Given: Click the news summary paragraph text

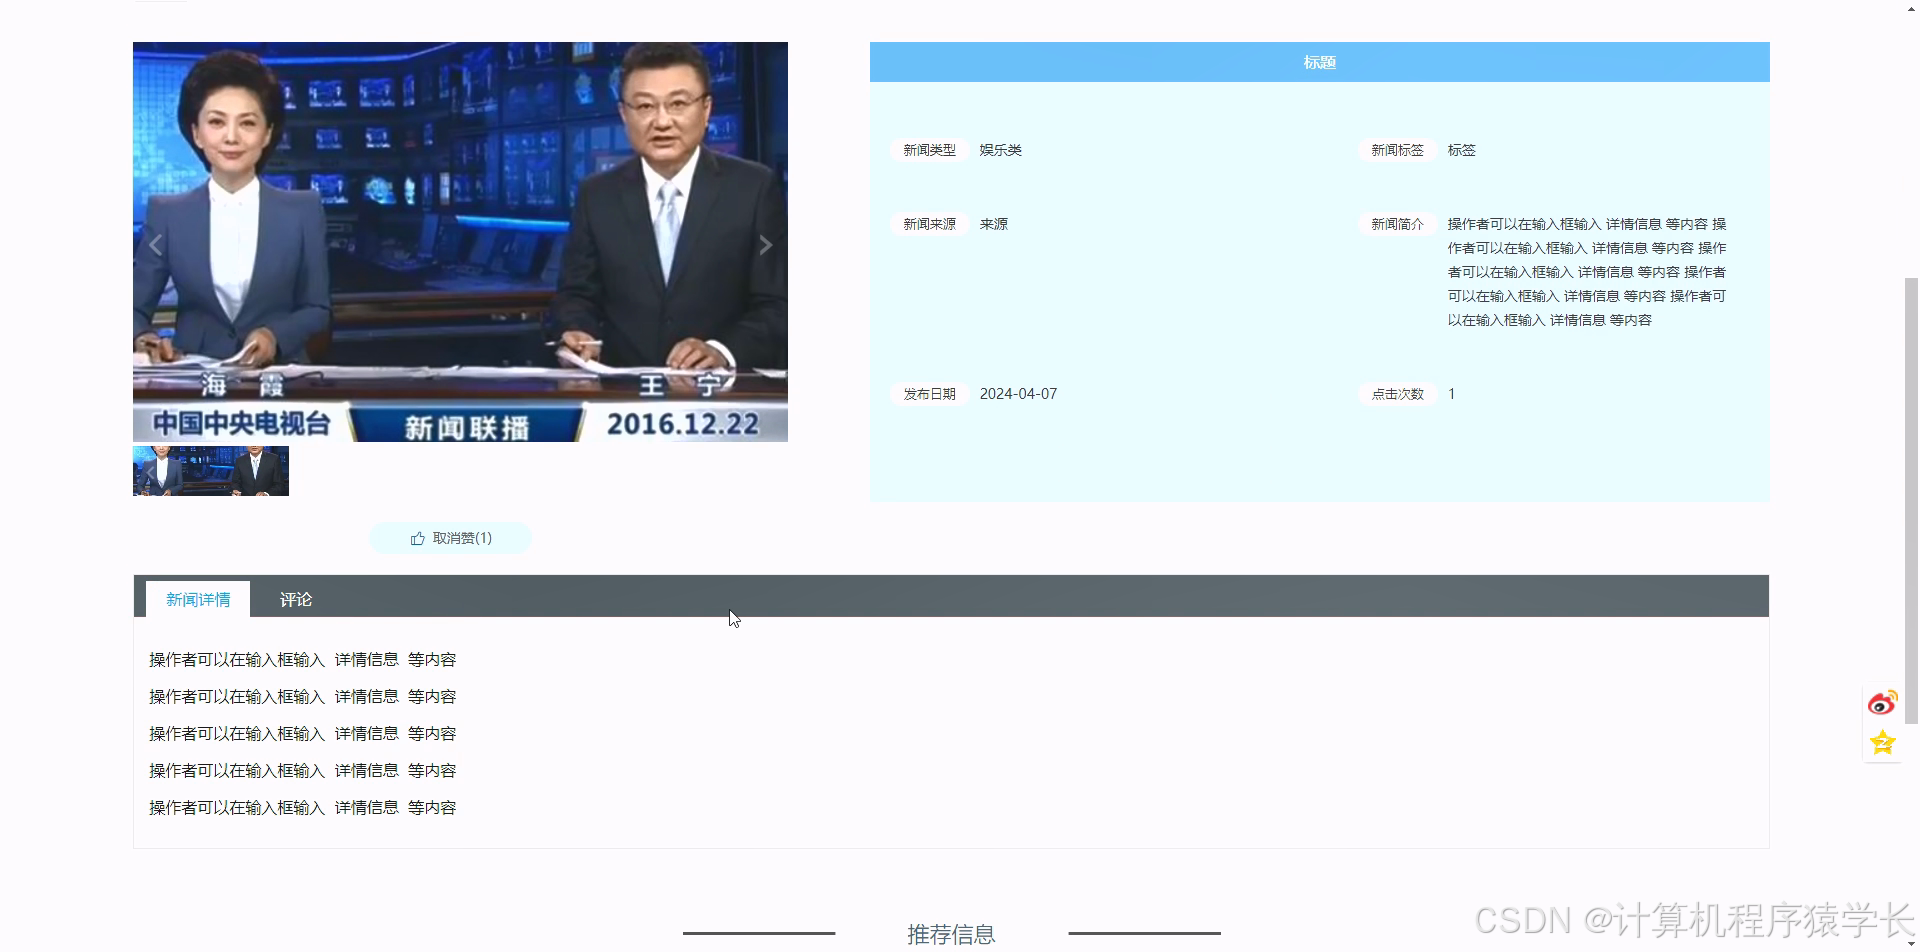Looking at the screenshot, I should [1587, 272].
